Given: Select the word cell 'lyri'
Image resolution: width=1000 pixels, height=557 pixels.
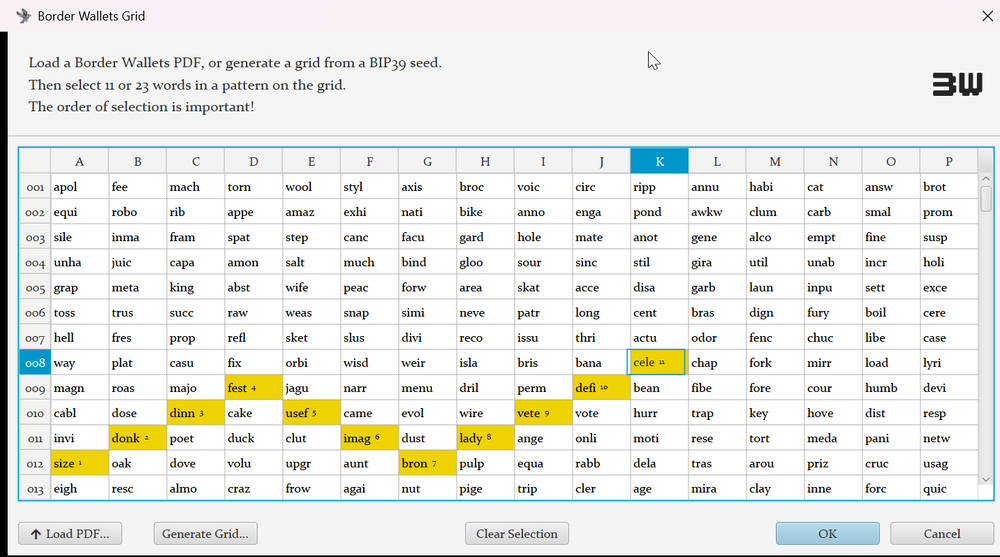Looking at the screenshot, I should pyautogui.click(x=949, y=363).
